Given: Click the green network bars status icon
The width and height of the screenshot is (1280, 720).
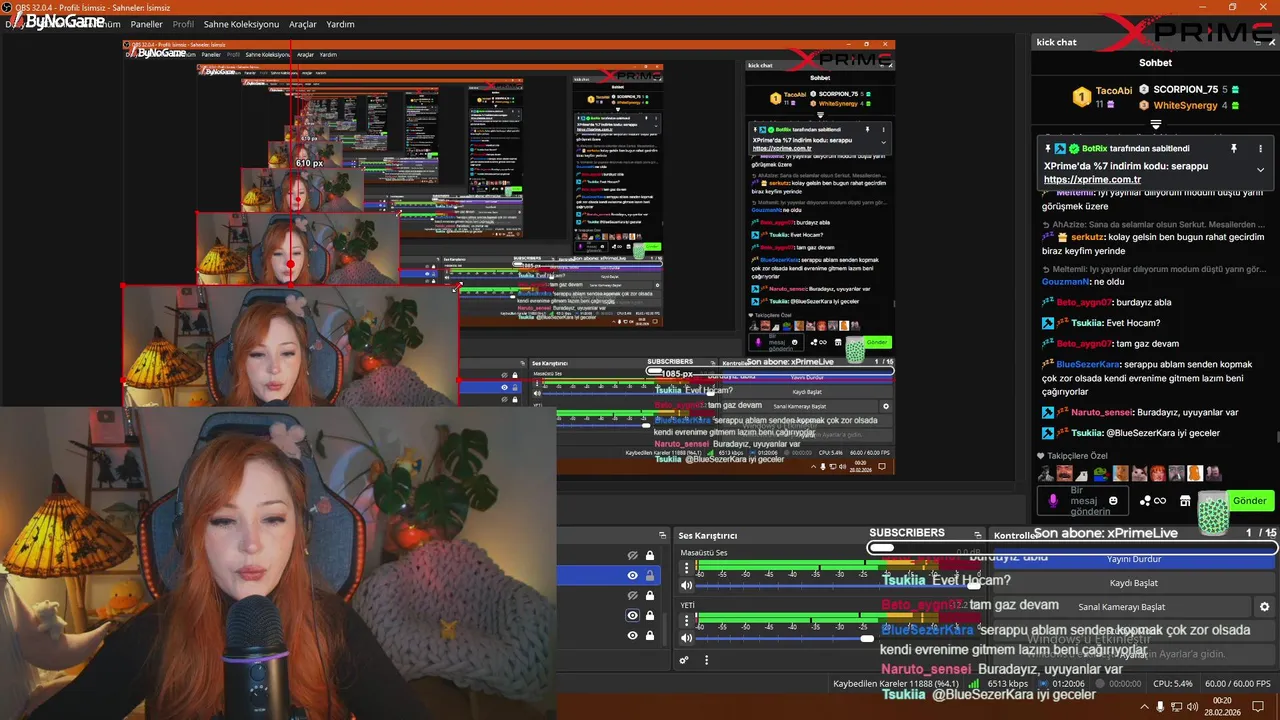Looking at the screenshot, I should pos(975,684).
